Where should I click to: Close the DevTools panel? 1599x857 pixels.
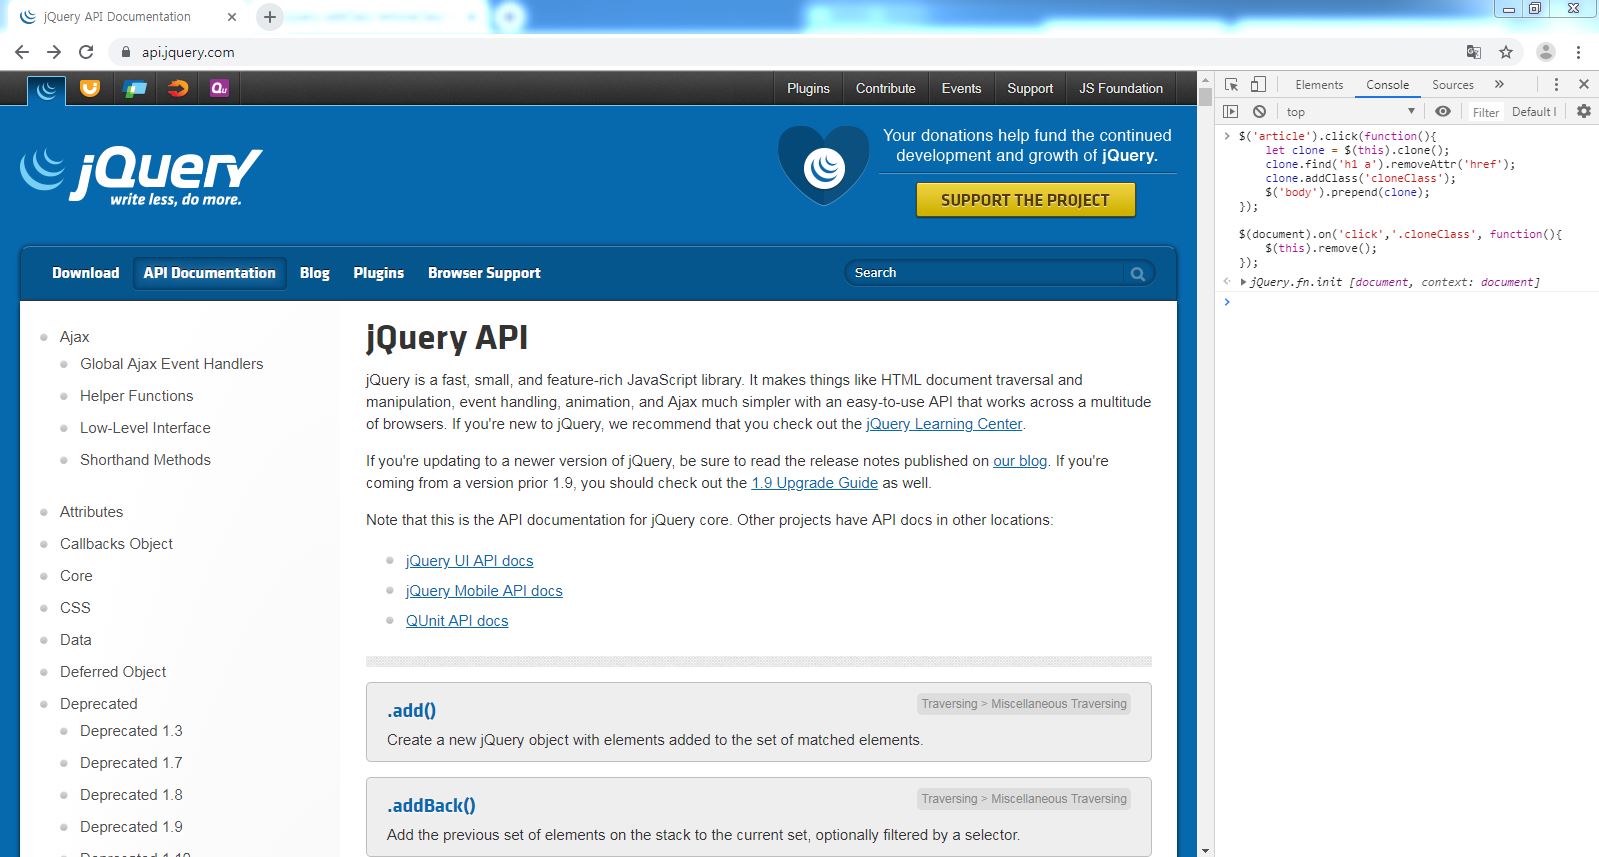1584,85
